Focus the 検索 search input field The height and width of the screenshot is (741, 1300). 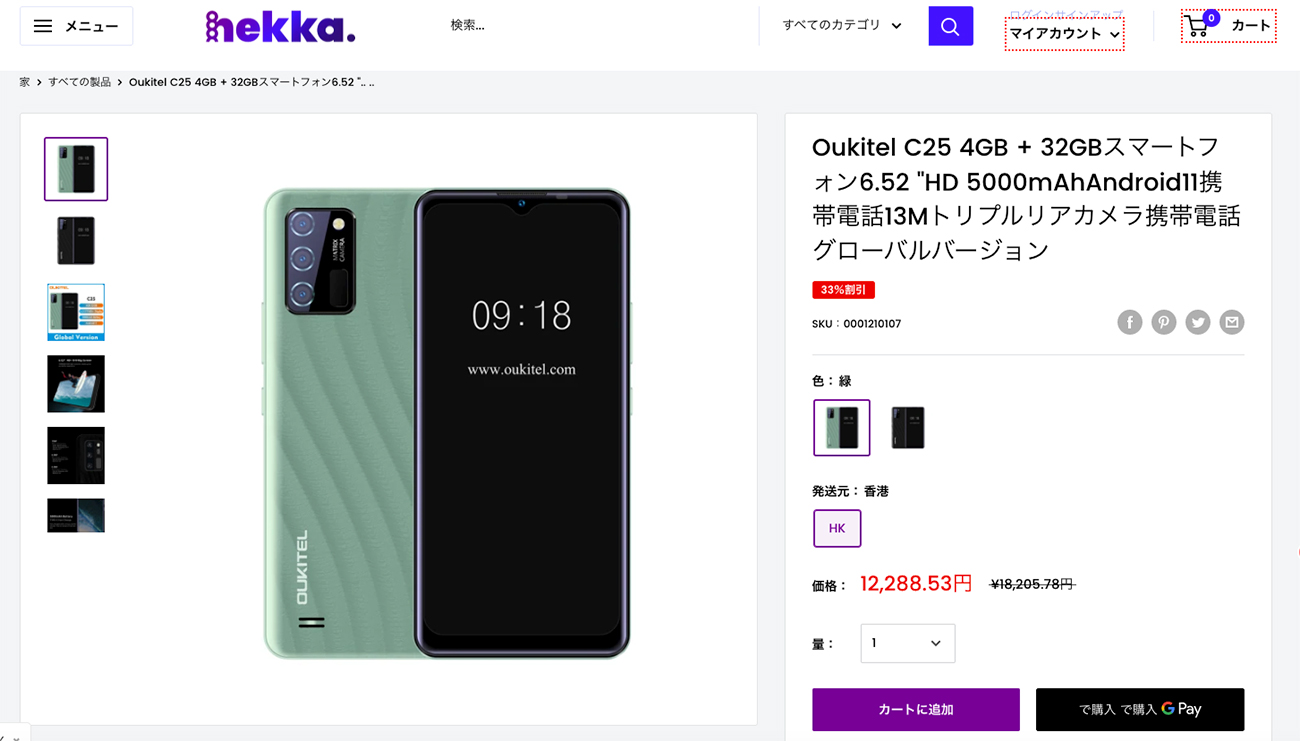pyautogui.click(x=597, y=26)
